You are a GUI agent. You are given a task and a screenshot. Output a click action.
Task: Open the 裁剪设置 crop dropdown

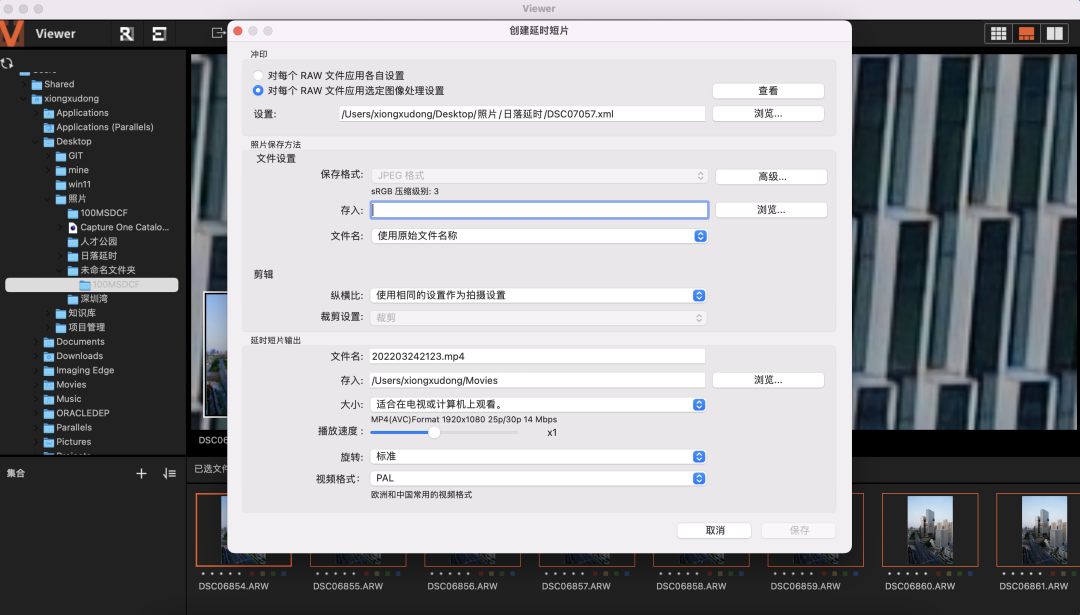coord(538,318)
